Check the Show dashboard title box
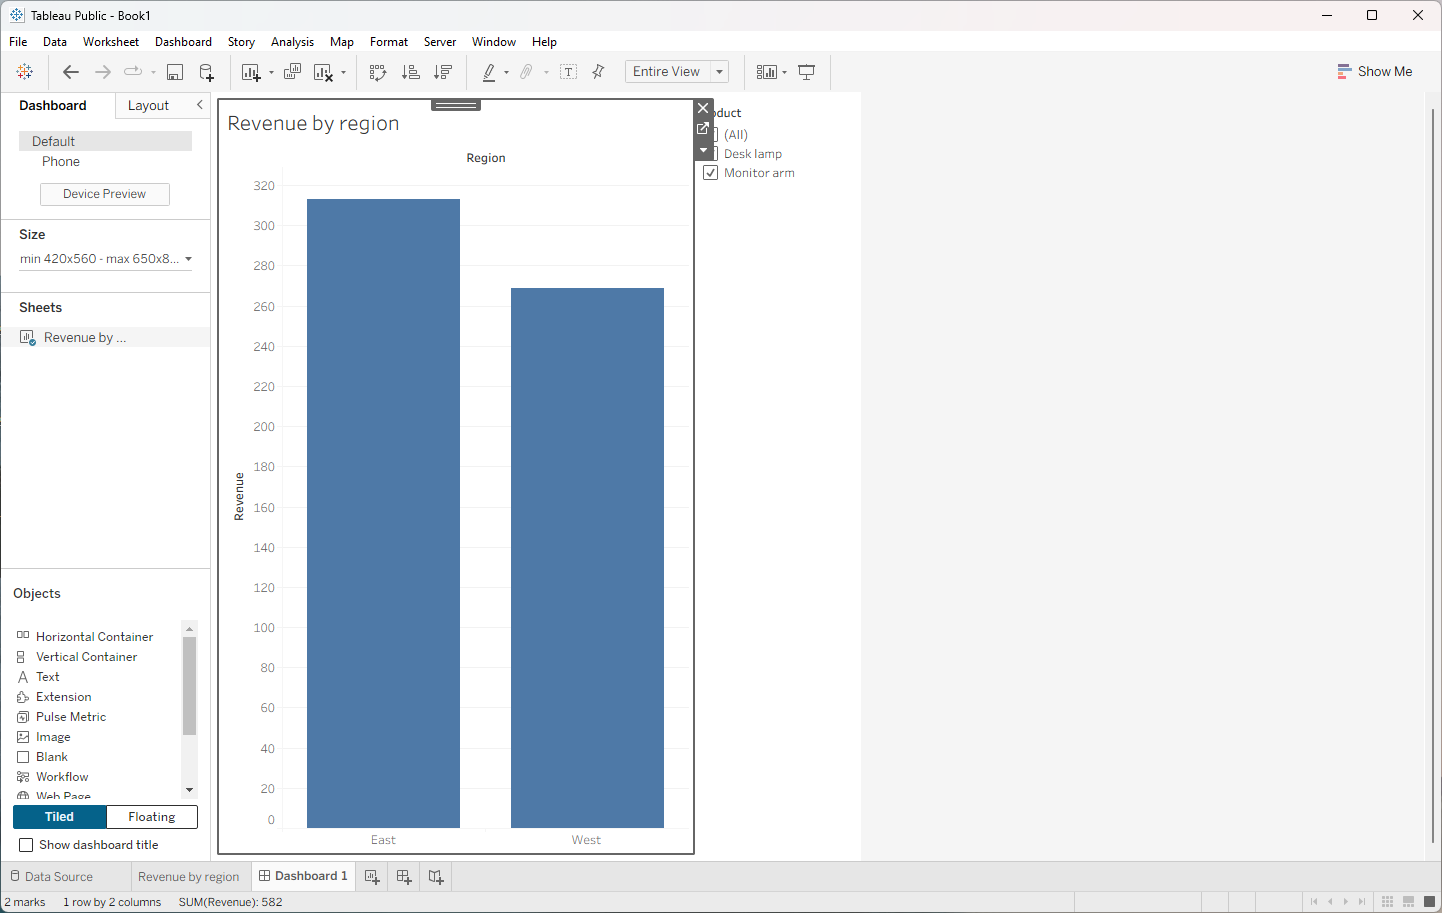Viewport: 1442px width, 913px height. 26,845
